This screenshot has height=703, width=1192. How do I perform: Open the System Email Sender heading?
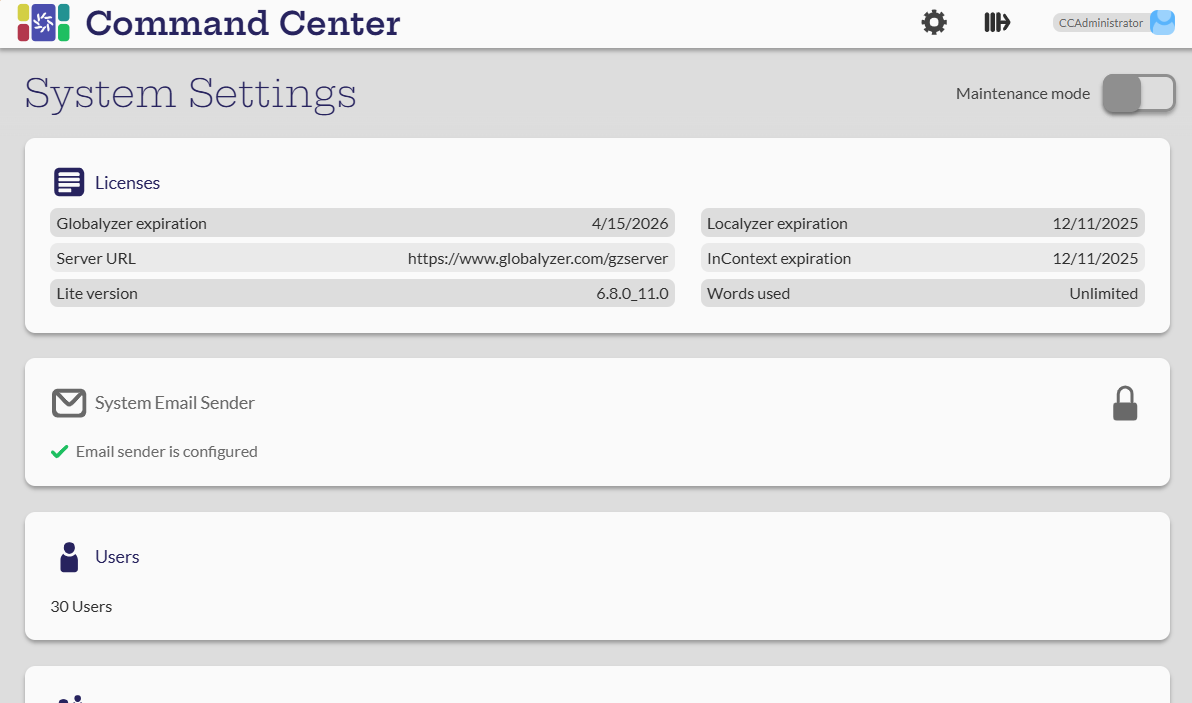point(175,403)
